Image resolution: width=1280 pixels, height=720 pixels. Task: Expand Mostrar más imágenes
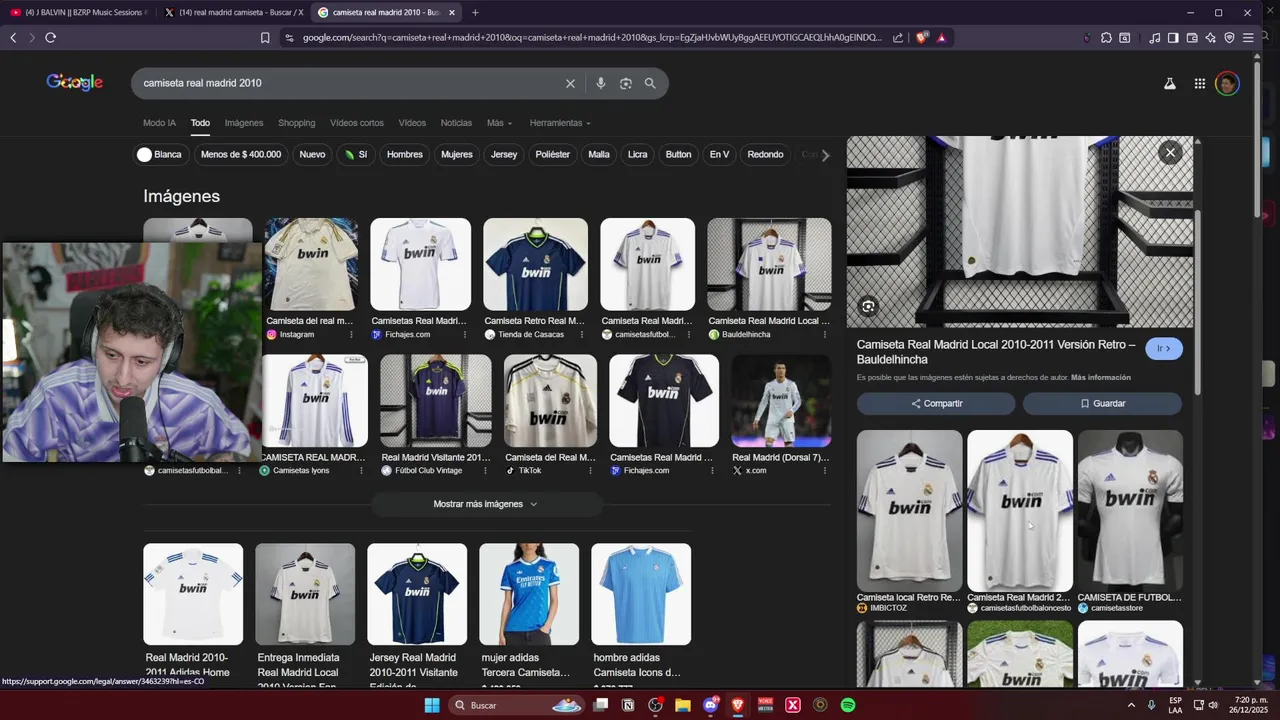[485, 504]
